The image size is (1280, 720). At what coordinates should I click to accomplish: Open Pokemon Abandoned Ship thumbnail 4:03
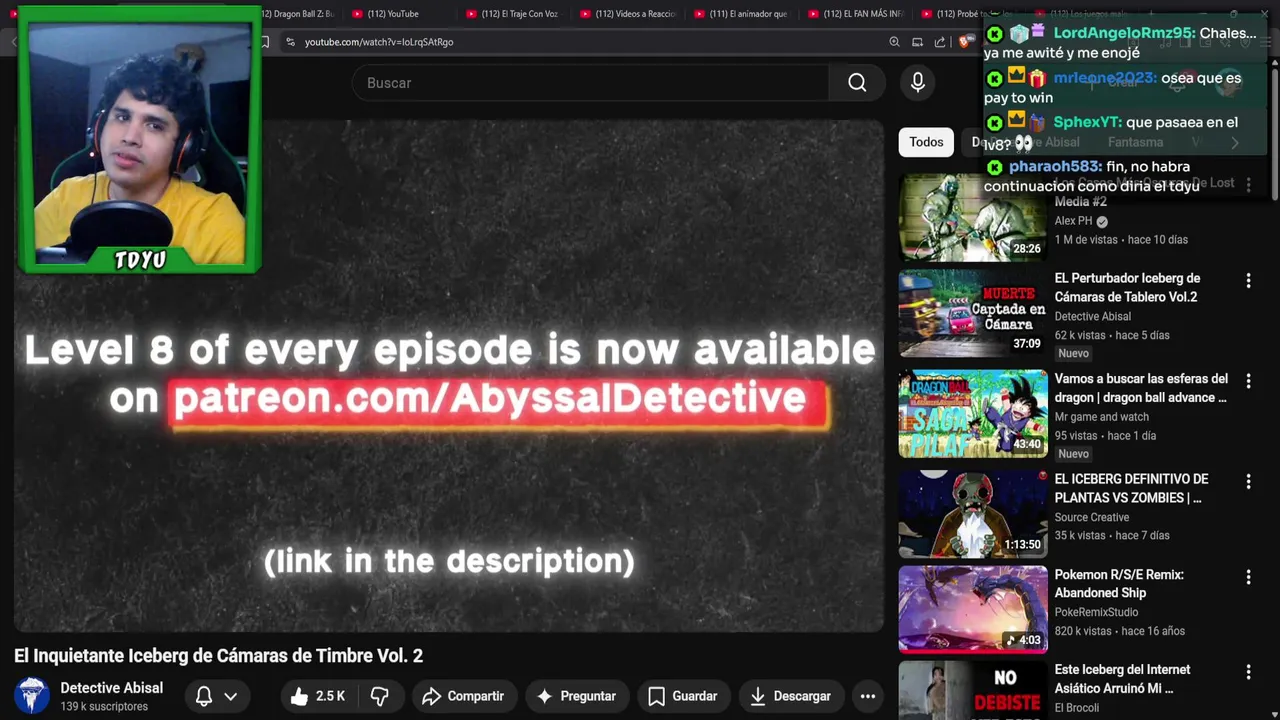(973, 609)
